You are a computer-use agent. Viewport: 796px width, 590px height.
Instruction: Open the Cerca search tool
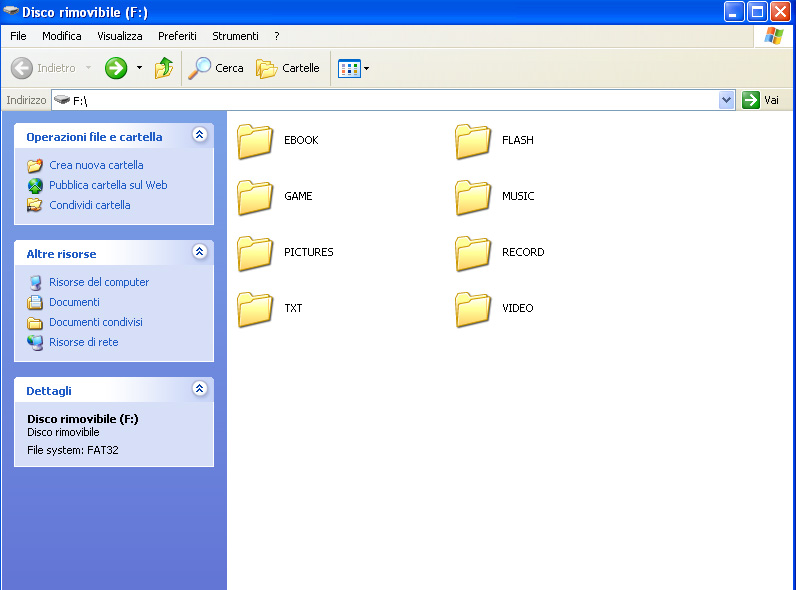(x=217, y=68)
